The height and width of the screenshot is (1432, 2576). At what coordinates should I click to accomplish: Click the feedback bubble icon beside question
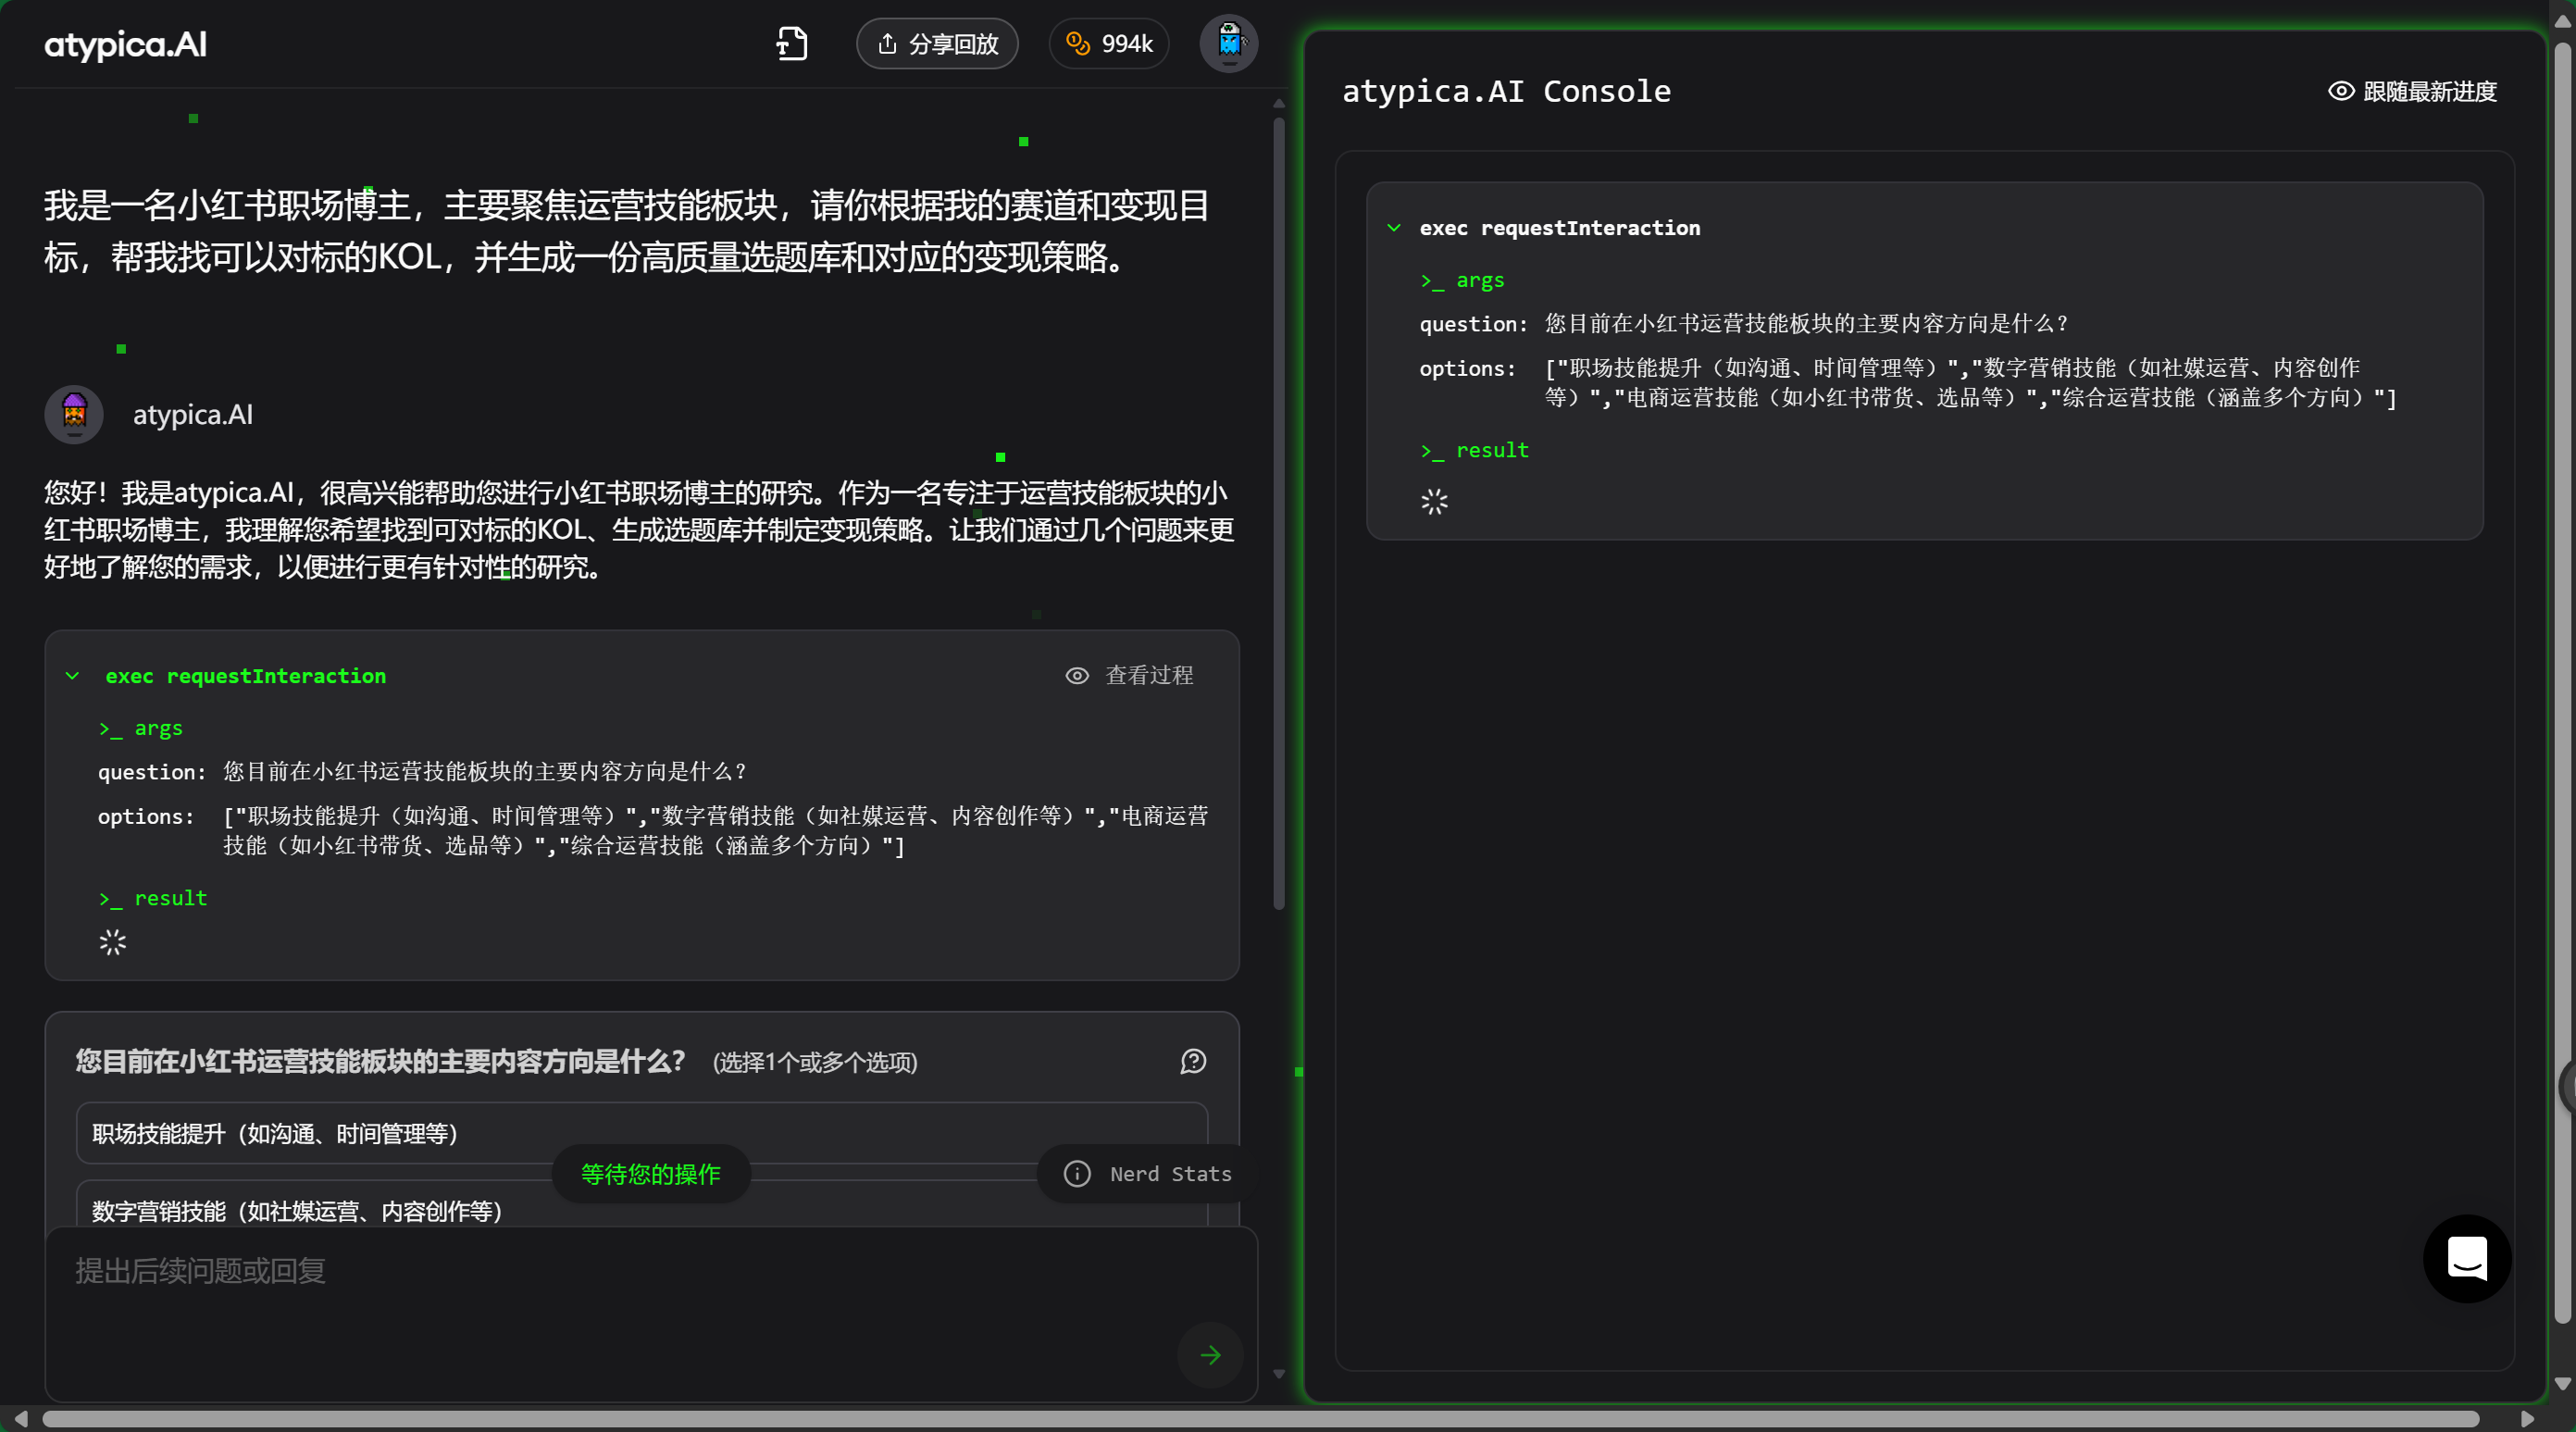coord(1193,1061)
